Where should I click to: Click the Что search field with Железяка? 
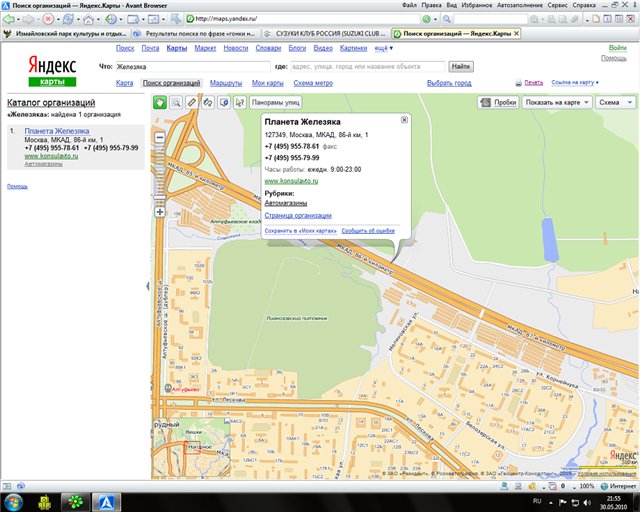193,67
